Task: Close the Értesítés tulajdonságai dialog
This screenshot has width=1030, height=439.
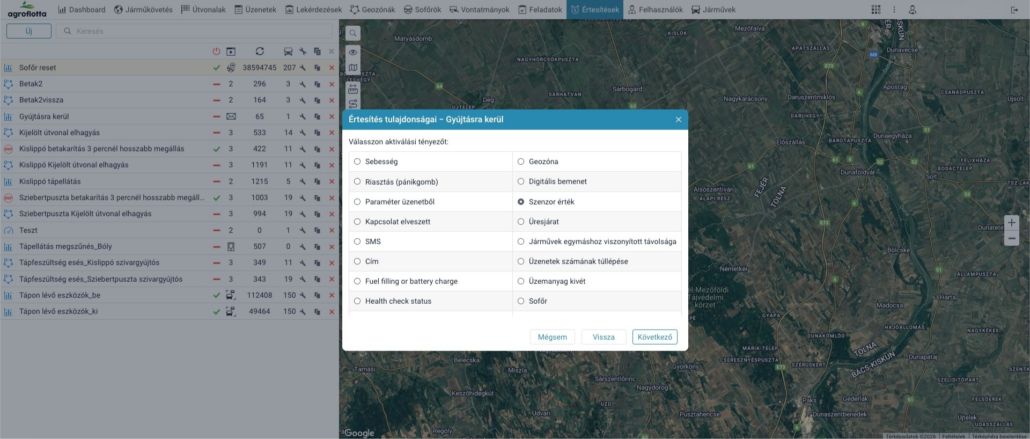Action: (x=678, y=119)
